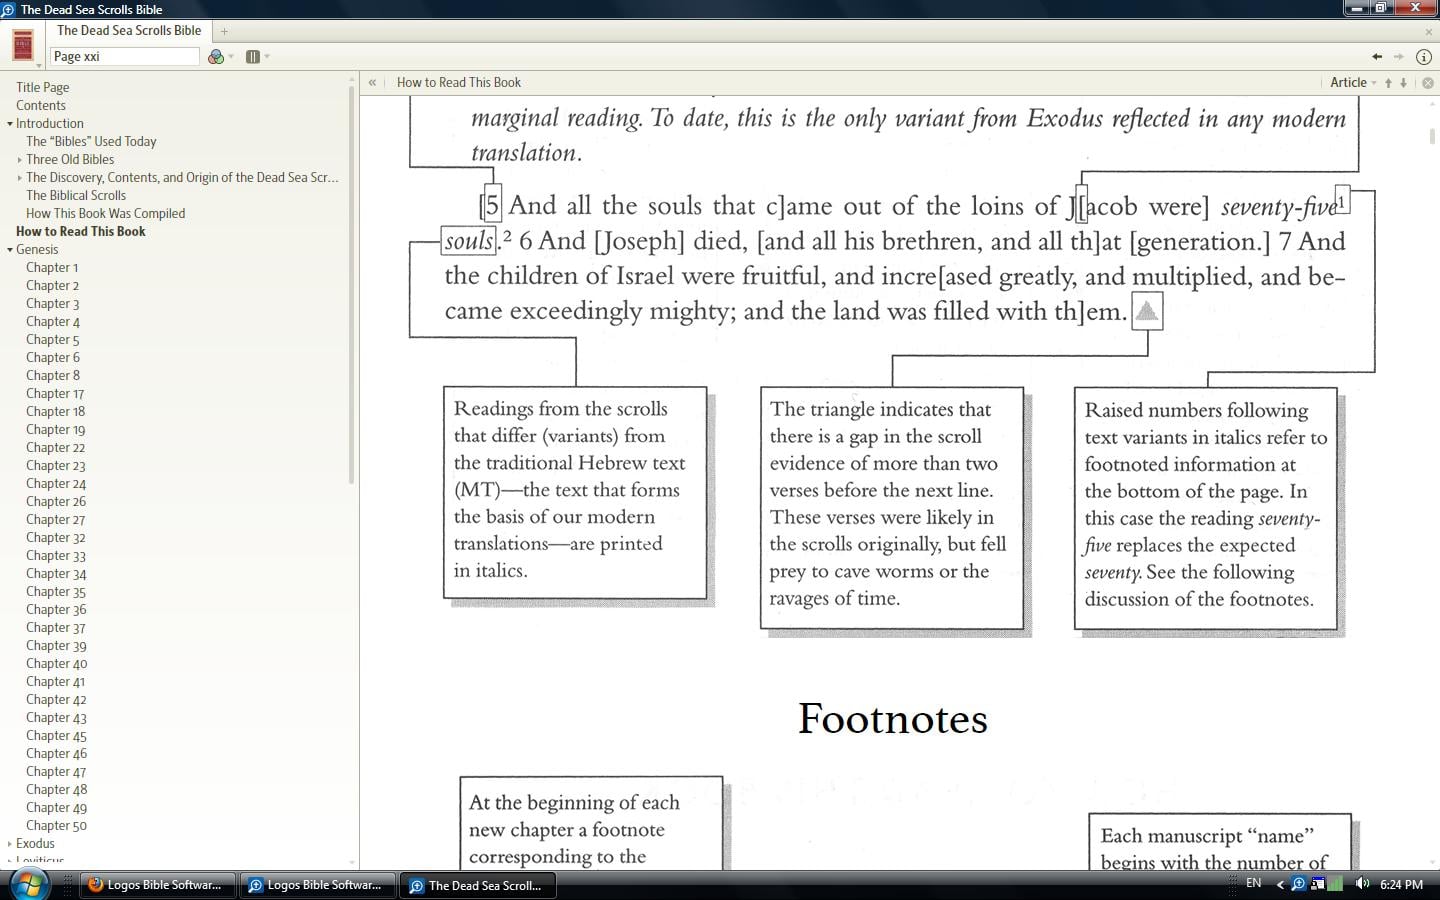Select The Dead Sea Scrolls Bible tab

(129, 31)
